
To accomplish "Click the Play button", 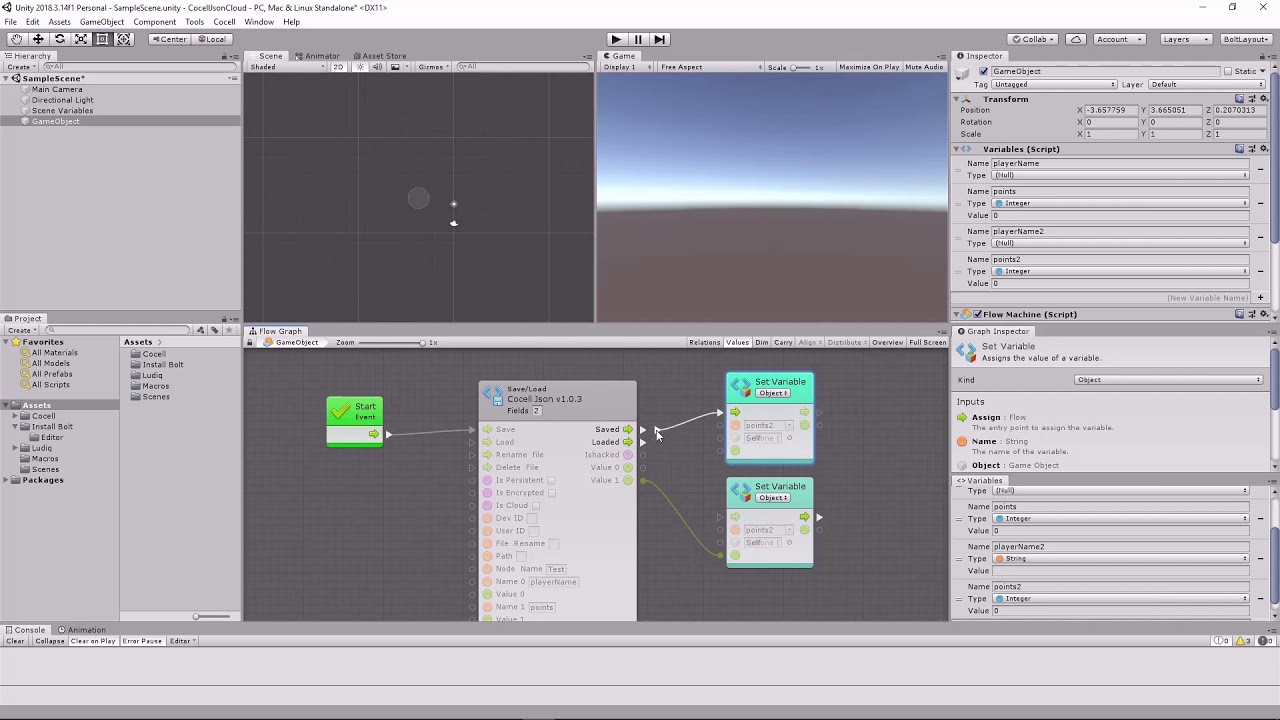I will pyautogui.click(x=616, y=39).
